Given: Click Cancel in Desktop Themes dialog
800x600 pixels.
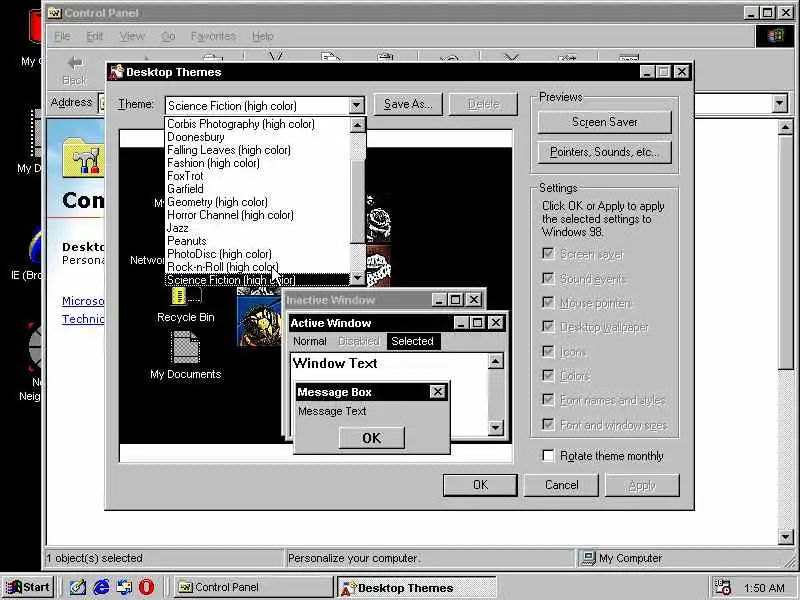Looking at the screenshot, I should click(561, 485).
